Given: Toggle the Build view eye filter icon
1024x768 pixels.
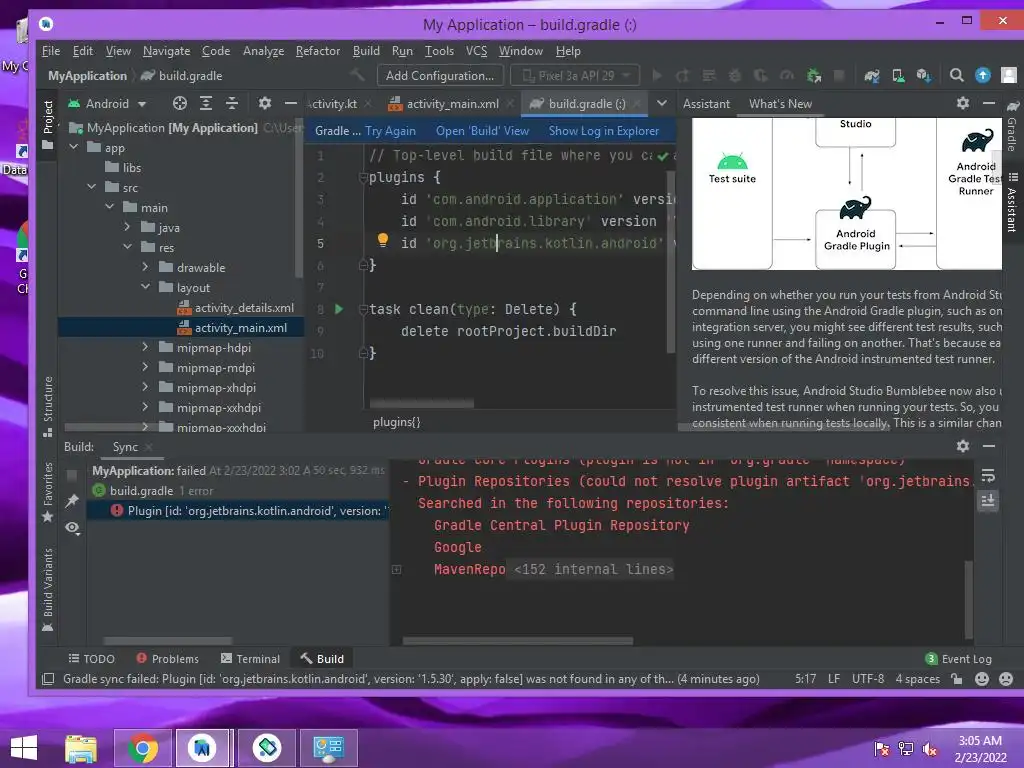Looking at the screenshot, I should (x=72, y=528).
